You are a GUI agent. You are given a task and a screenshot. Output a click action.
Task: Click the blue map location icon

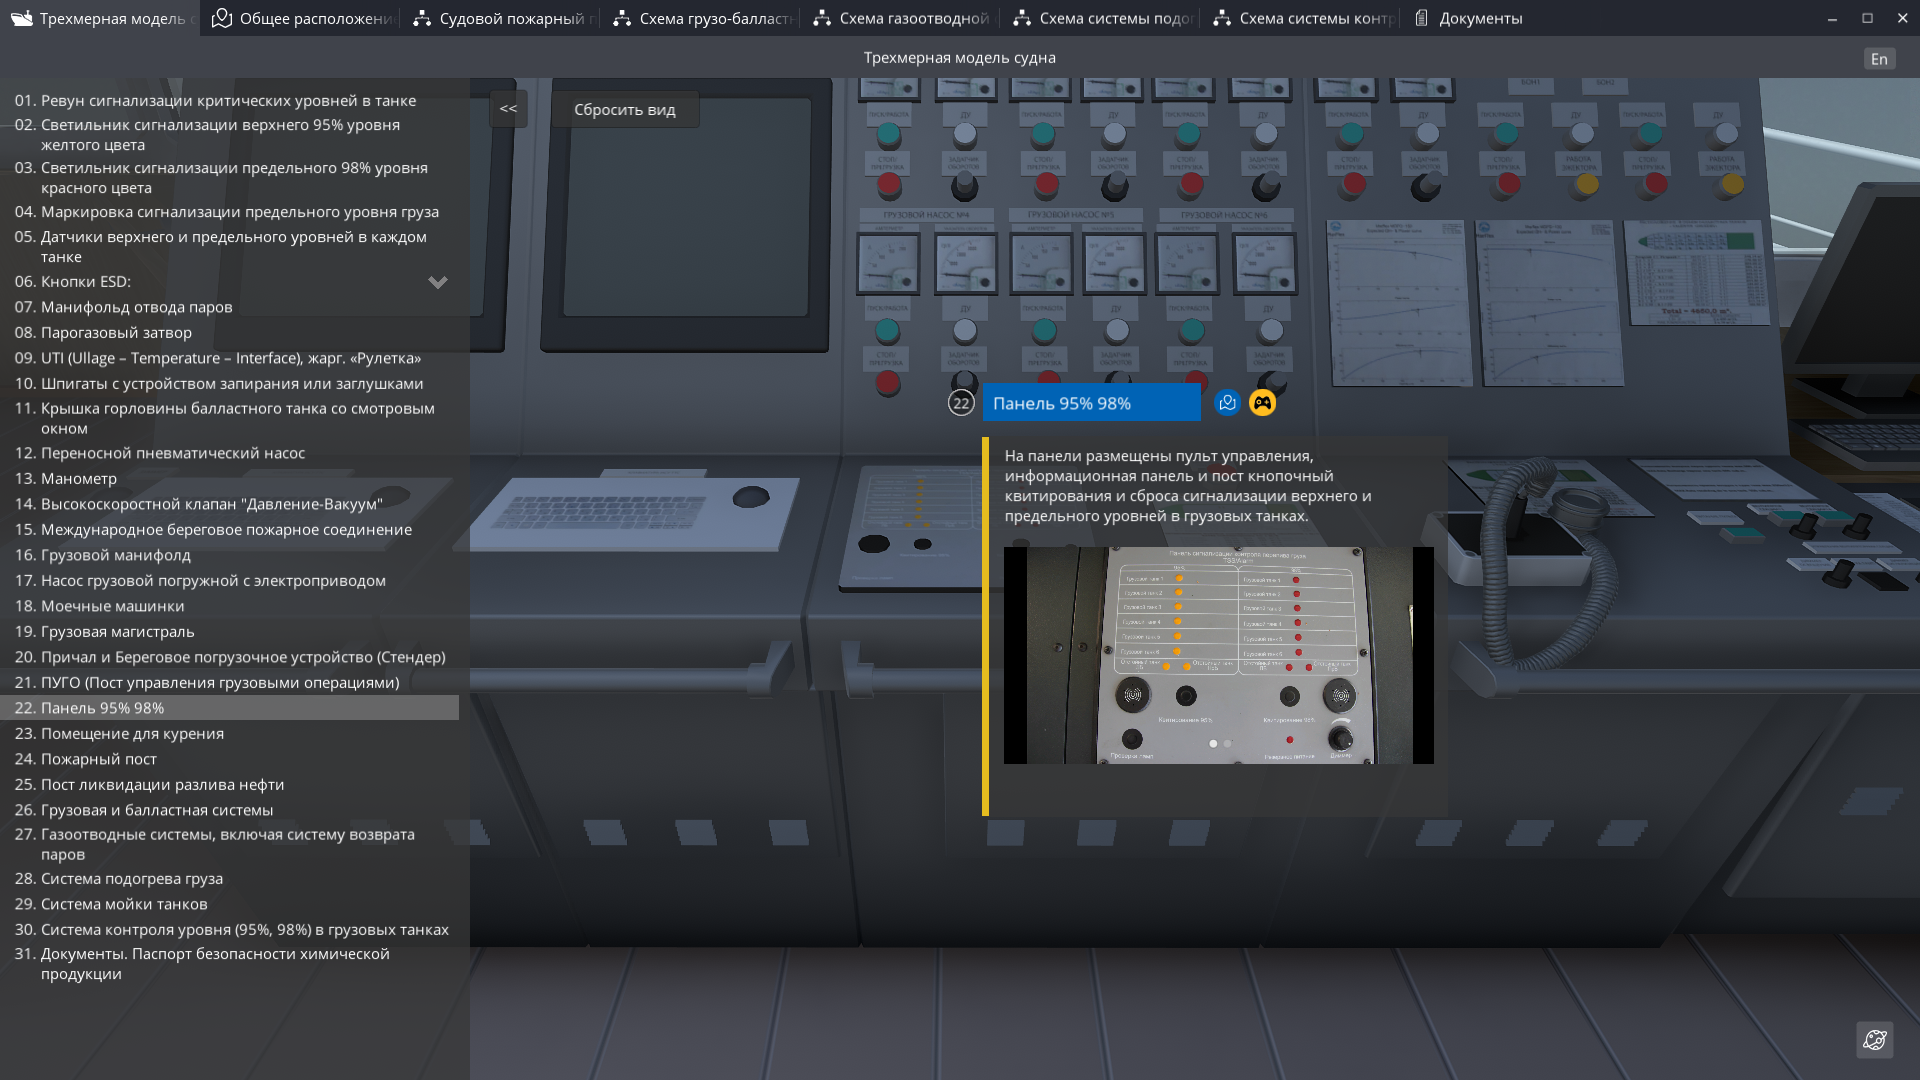1227,403
